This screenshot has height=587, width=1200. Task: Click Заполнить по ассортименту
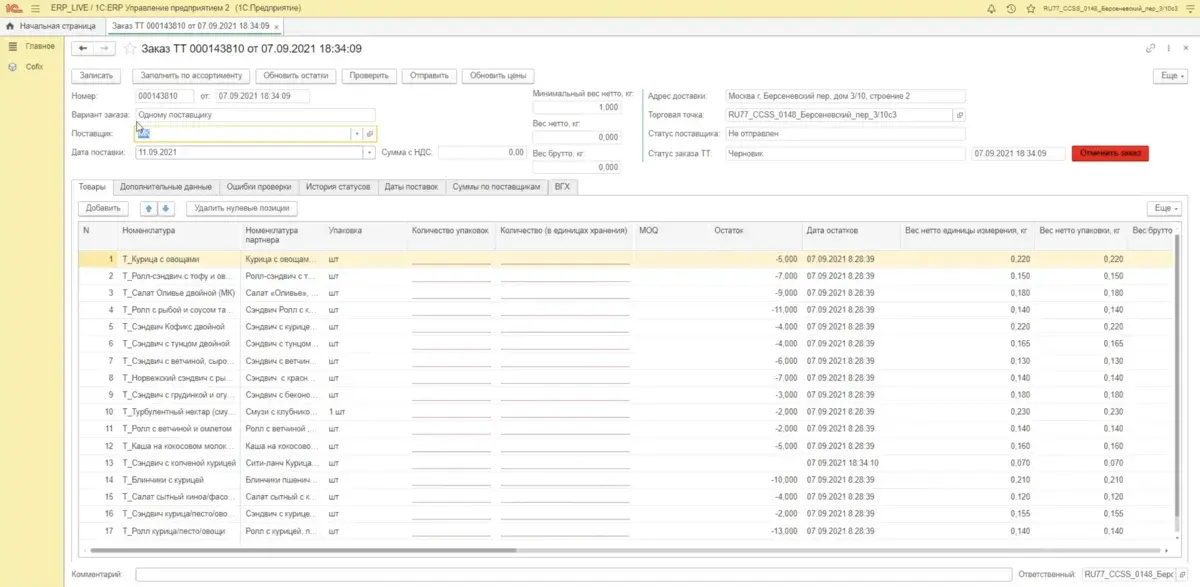click(192, 75)
